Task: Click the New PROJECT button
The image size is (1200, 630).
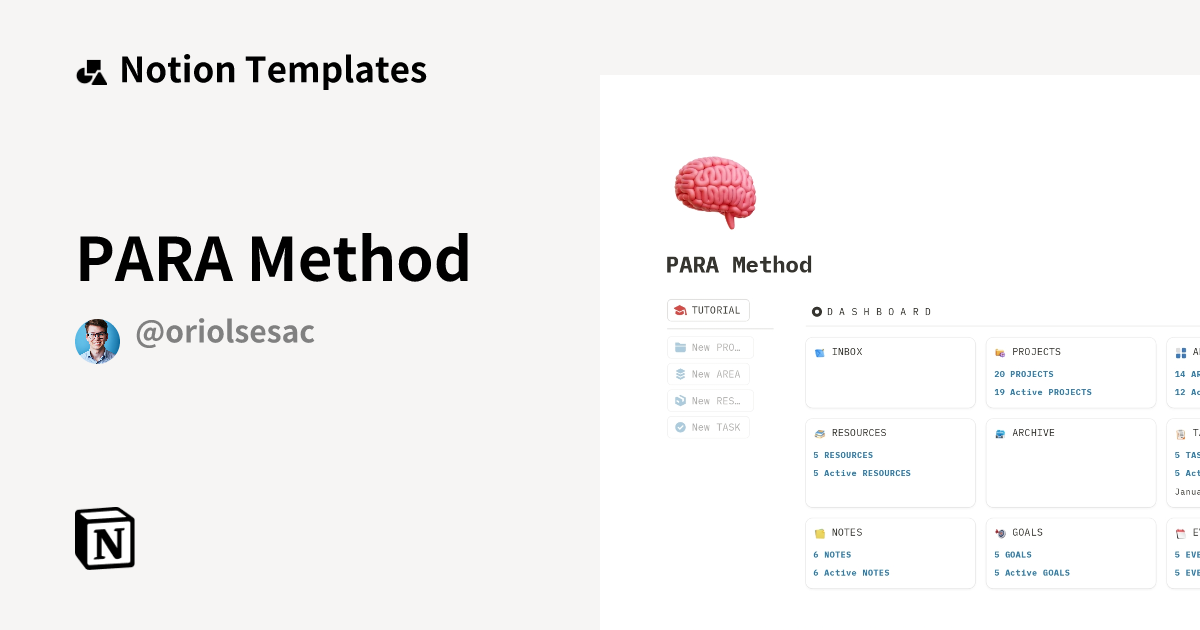Action: point(710,348)
